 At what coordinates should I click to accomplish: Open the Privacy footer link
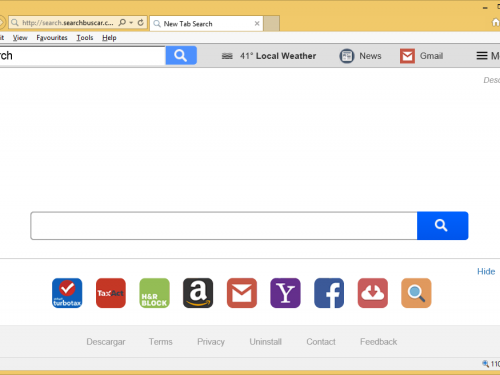click(211, 342)
